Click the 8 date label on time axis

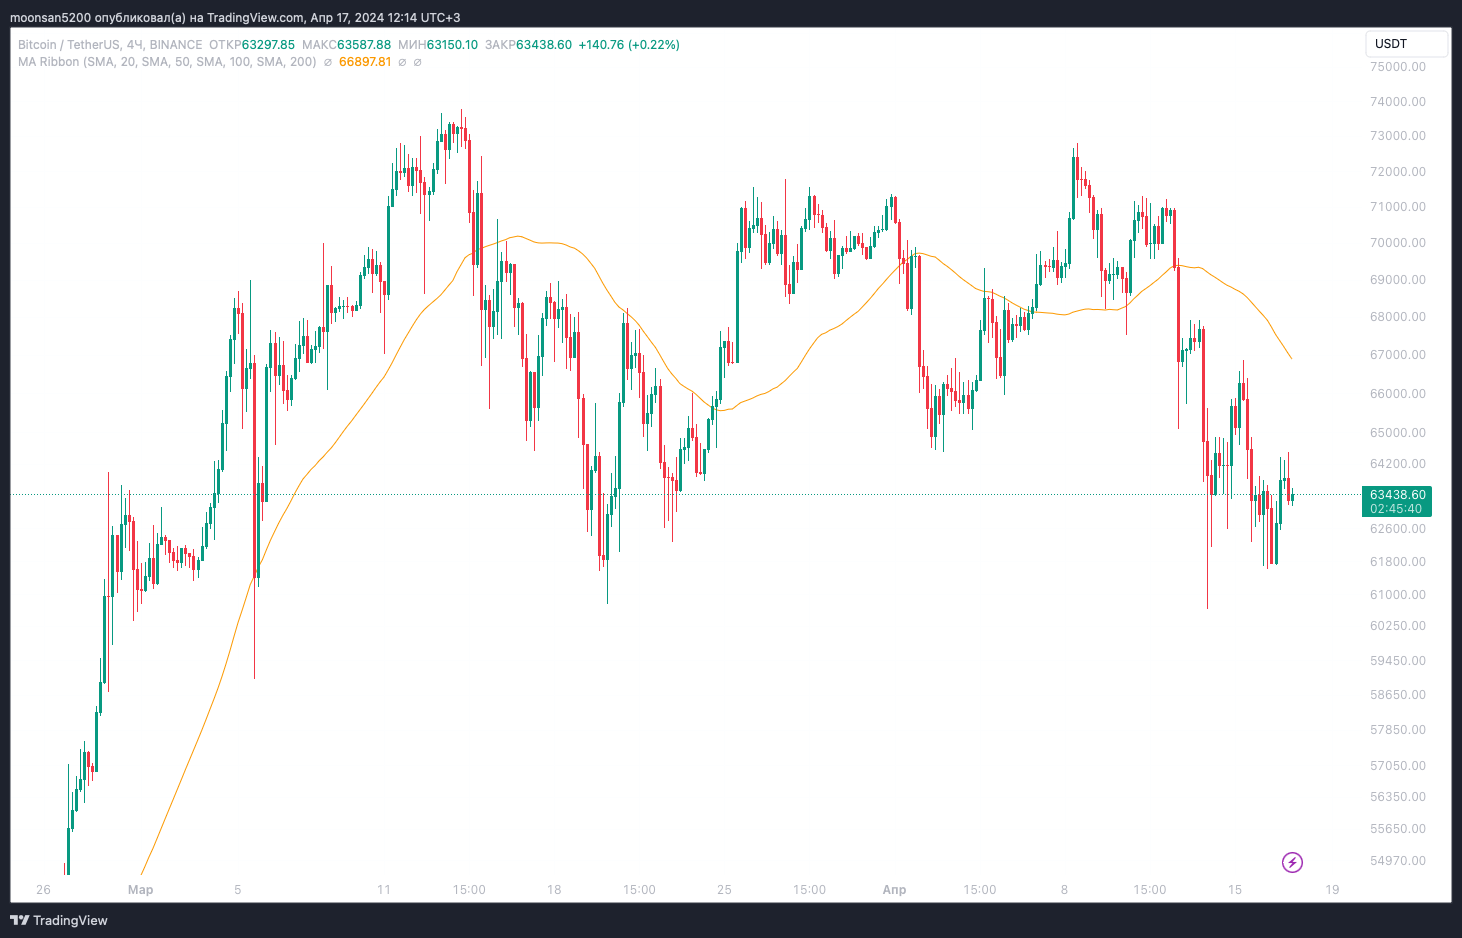coord(1065,890)
